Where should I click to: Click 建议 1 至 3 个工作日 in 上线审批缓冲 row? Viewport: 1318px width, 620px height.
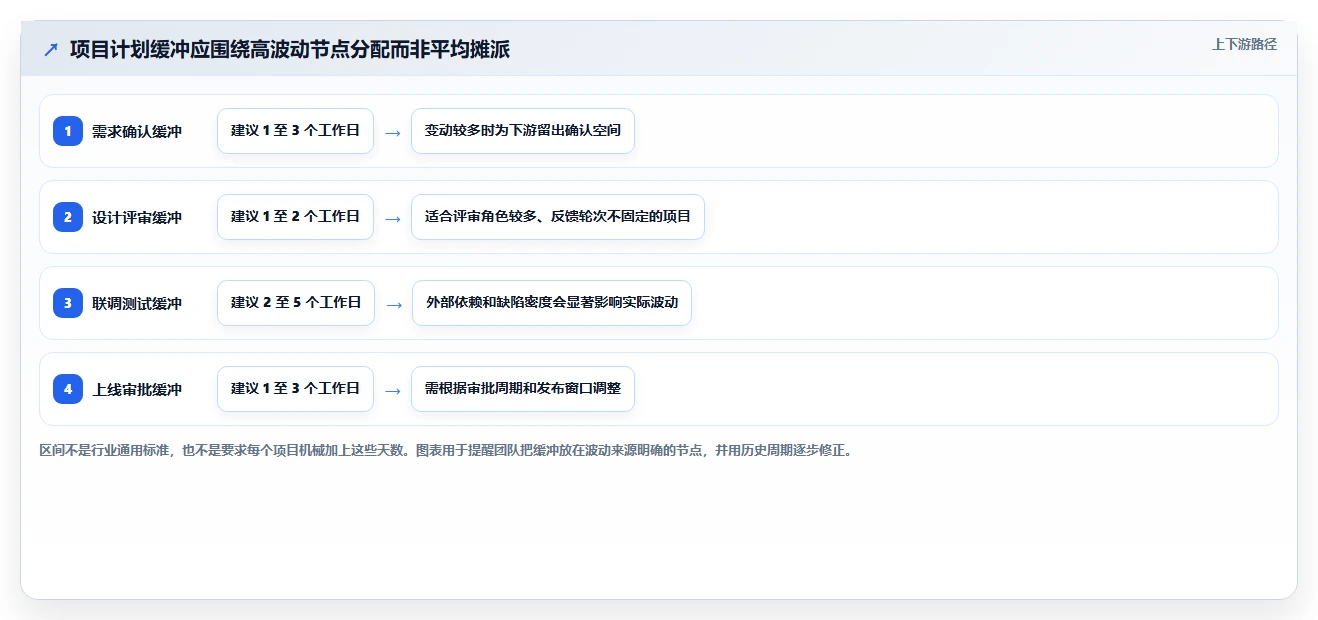(295, 389)
